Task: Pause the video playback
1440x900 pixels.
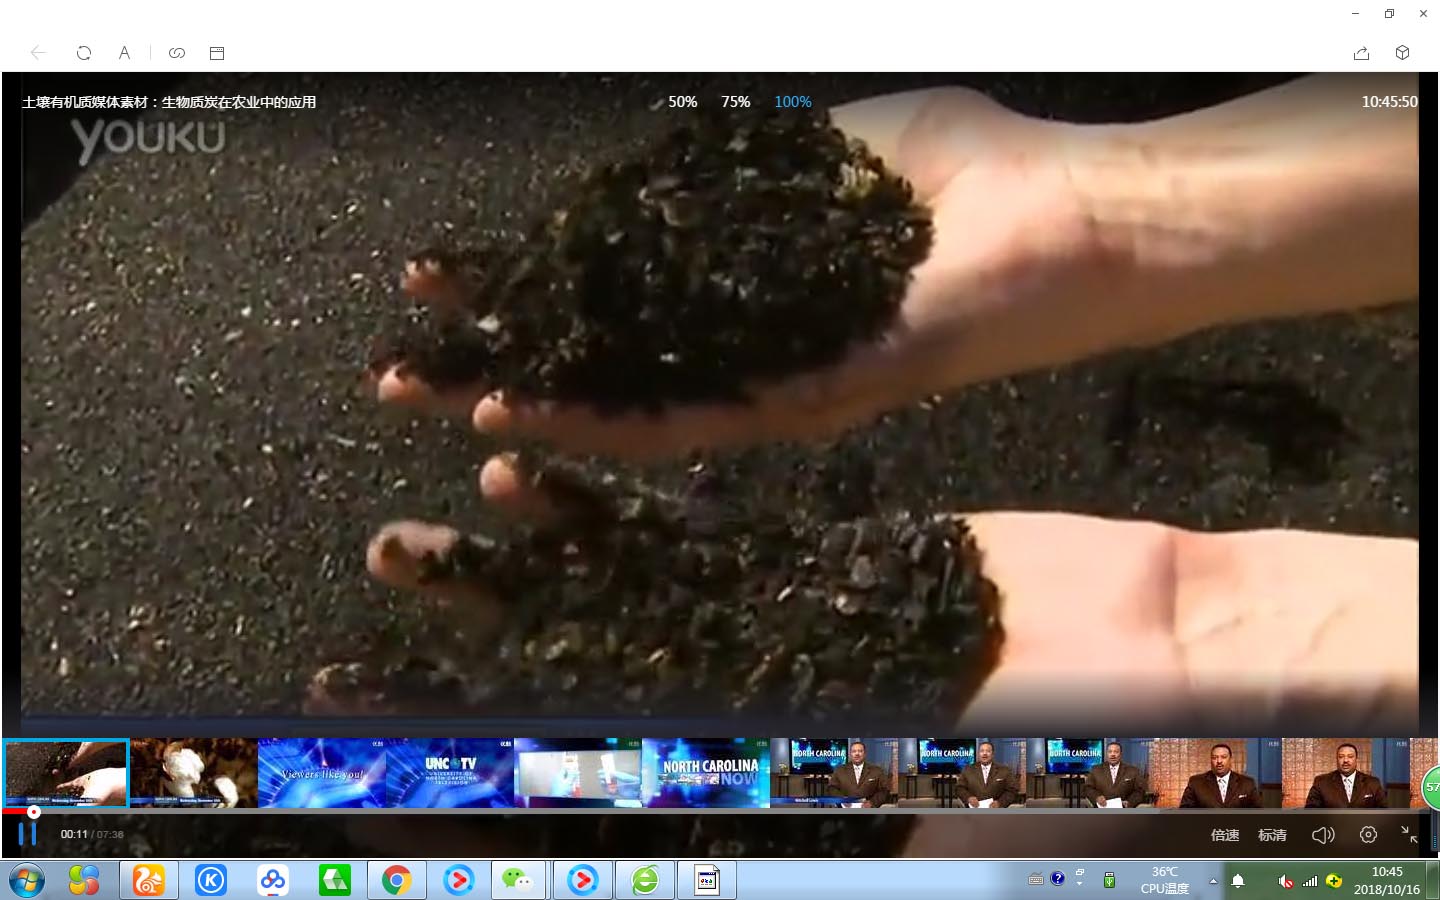Action: tap(27, 833)
